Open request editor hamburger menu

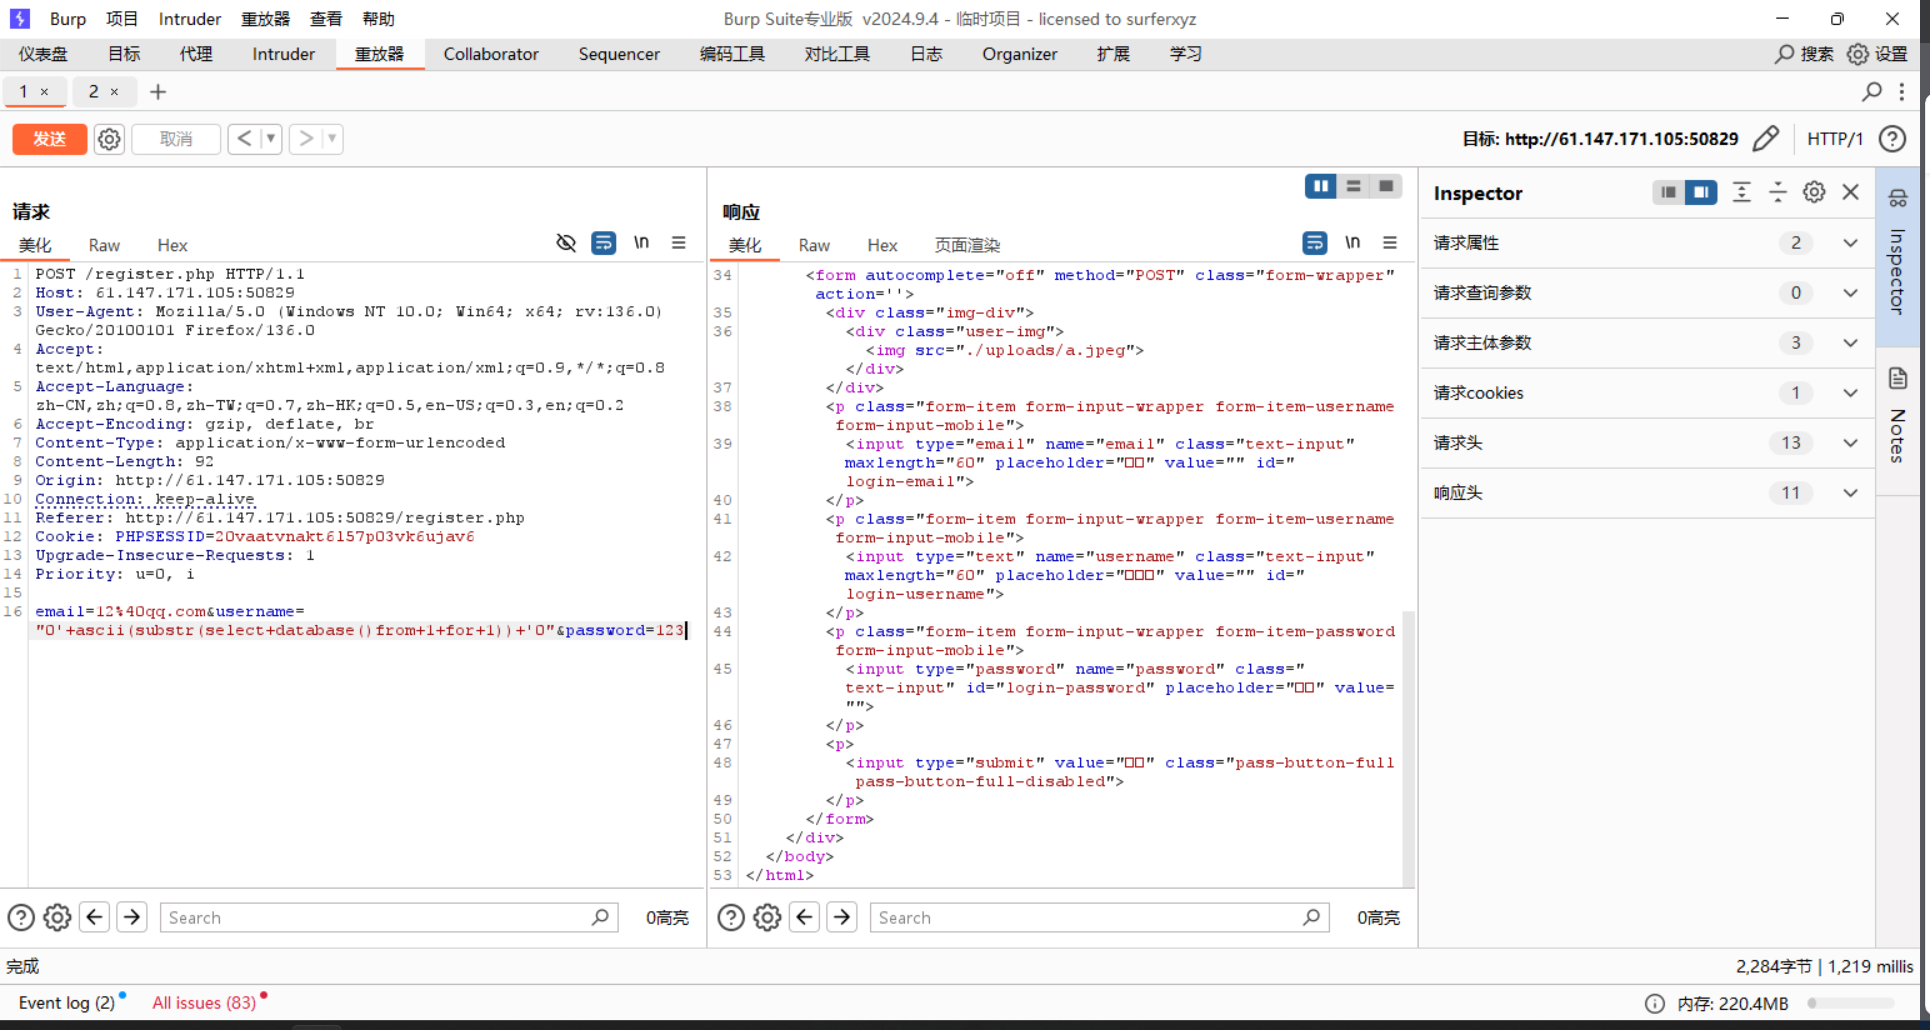pos(678,243)
